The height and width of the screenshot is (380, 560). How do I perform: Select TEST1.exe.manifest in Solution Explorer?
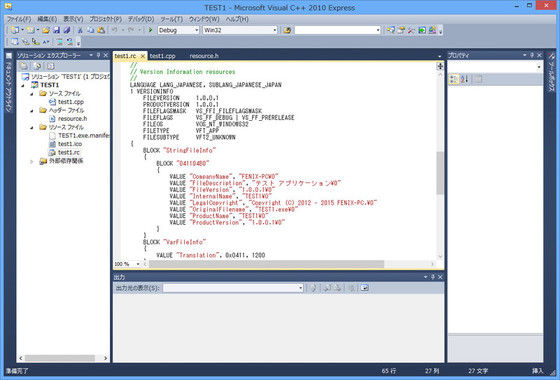click(84, 135)
